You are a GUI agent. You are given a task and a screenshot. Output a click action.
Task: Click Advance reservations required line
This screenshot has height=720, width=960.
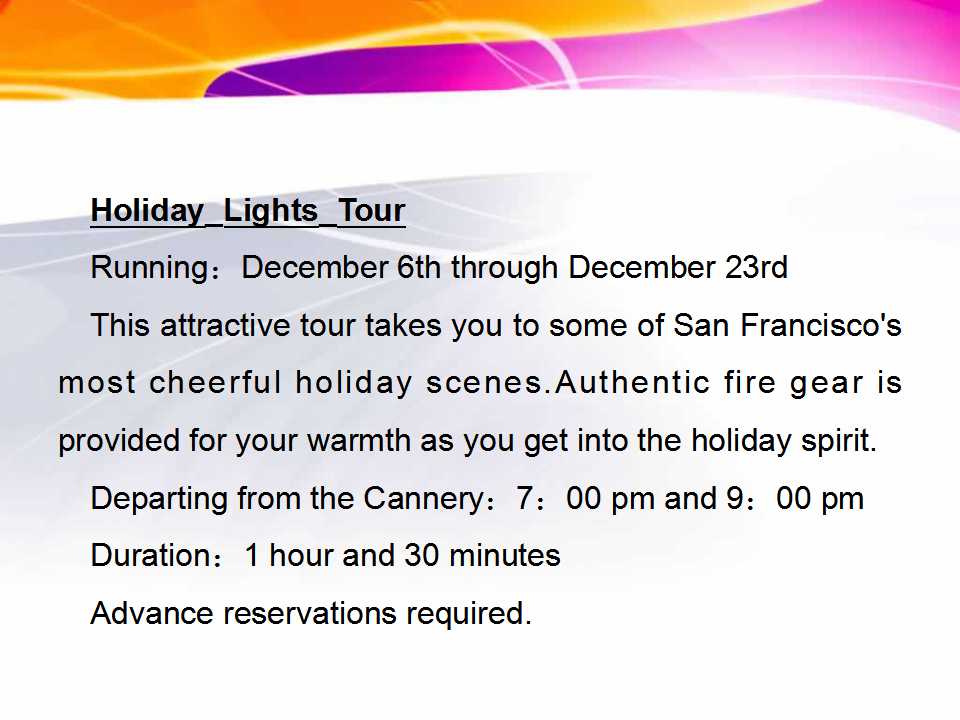311,613
